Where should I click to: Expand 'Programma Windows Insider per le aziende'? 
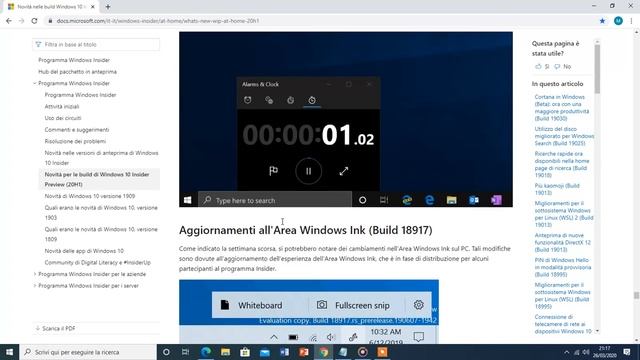[35, 274]
